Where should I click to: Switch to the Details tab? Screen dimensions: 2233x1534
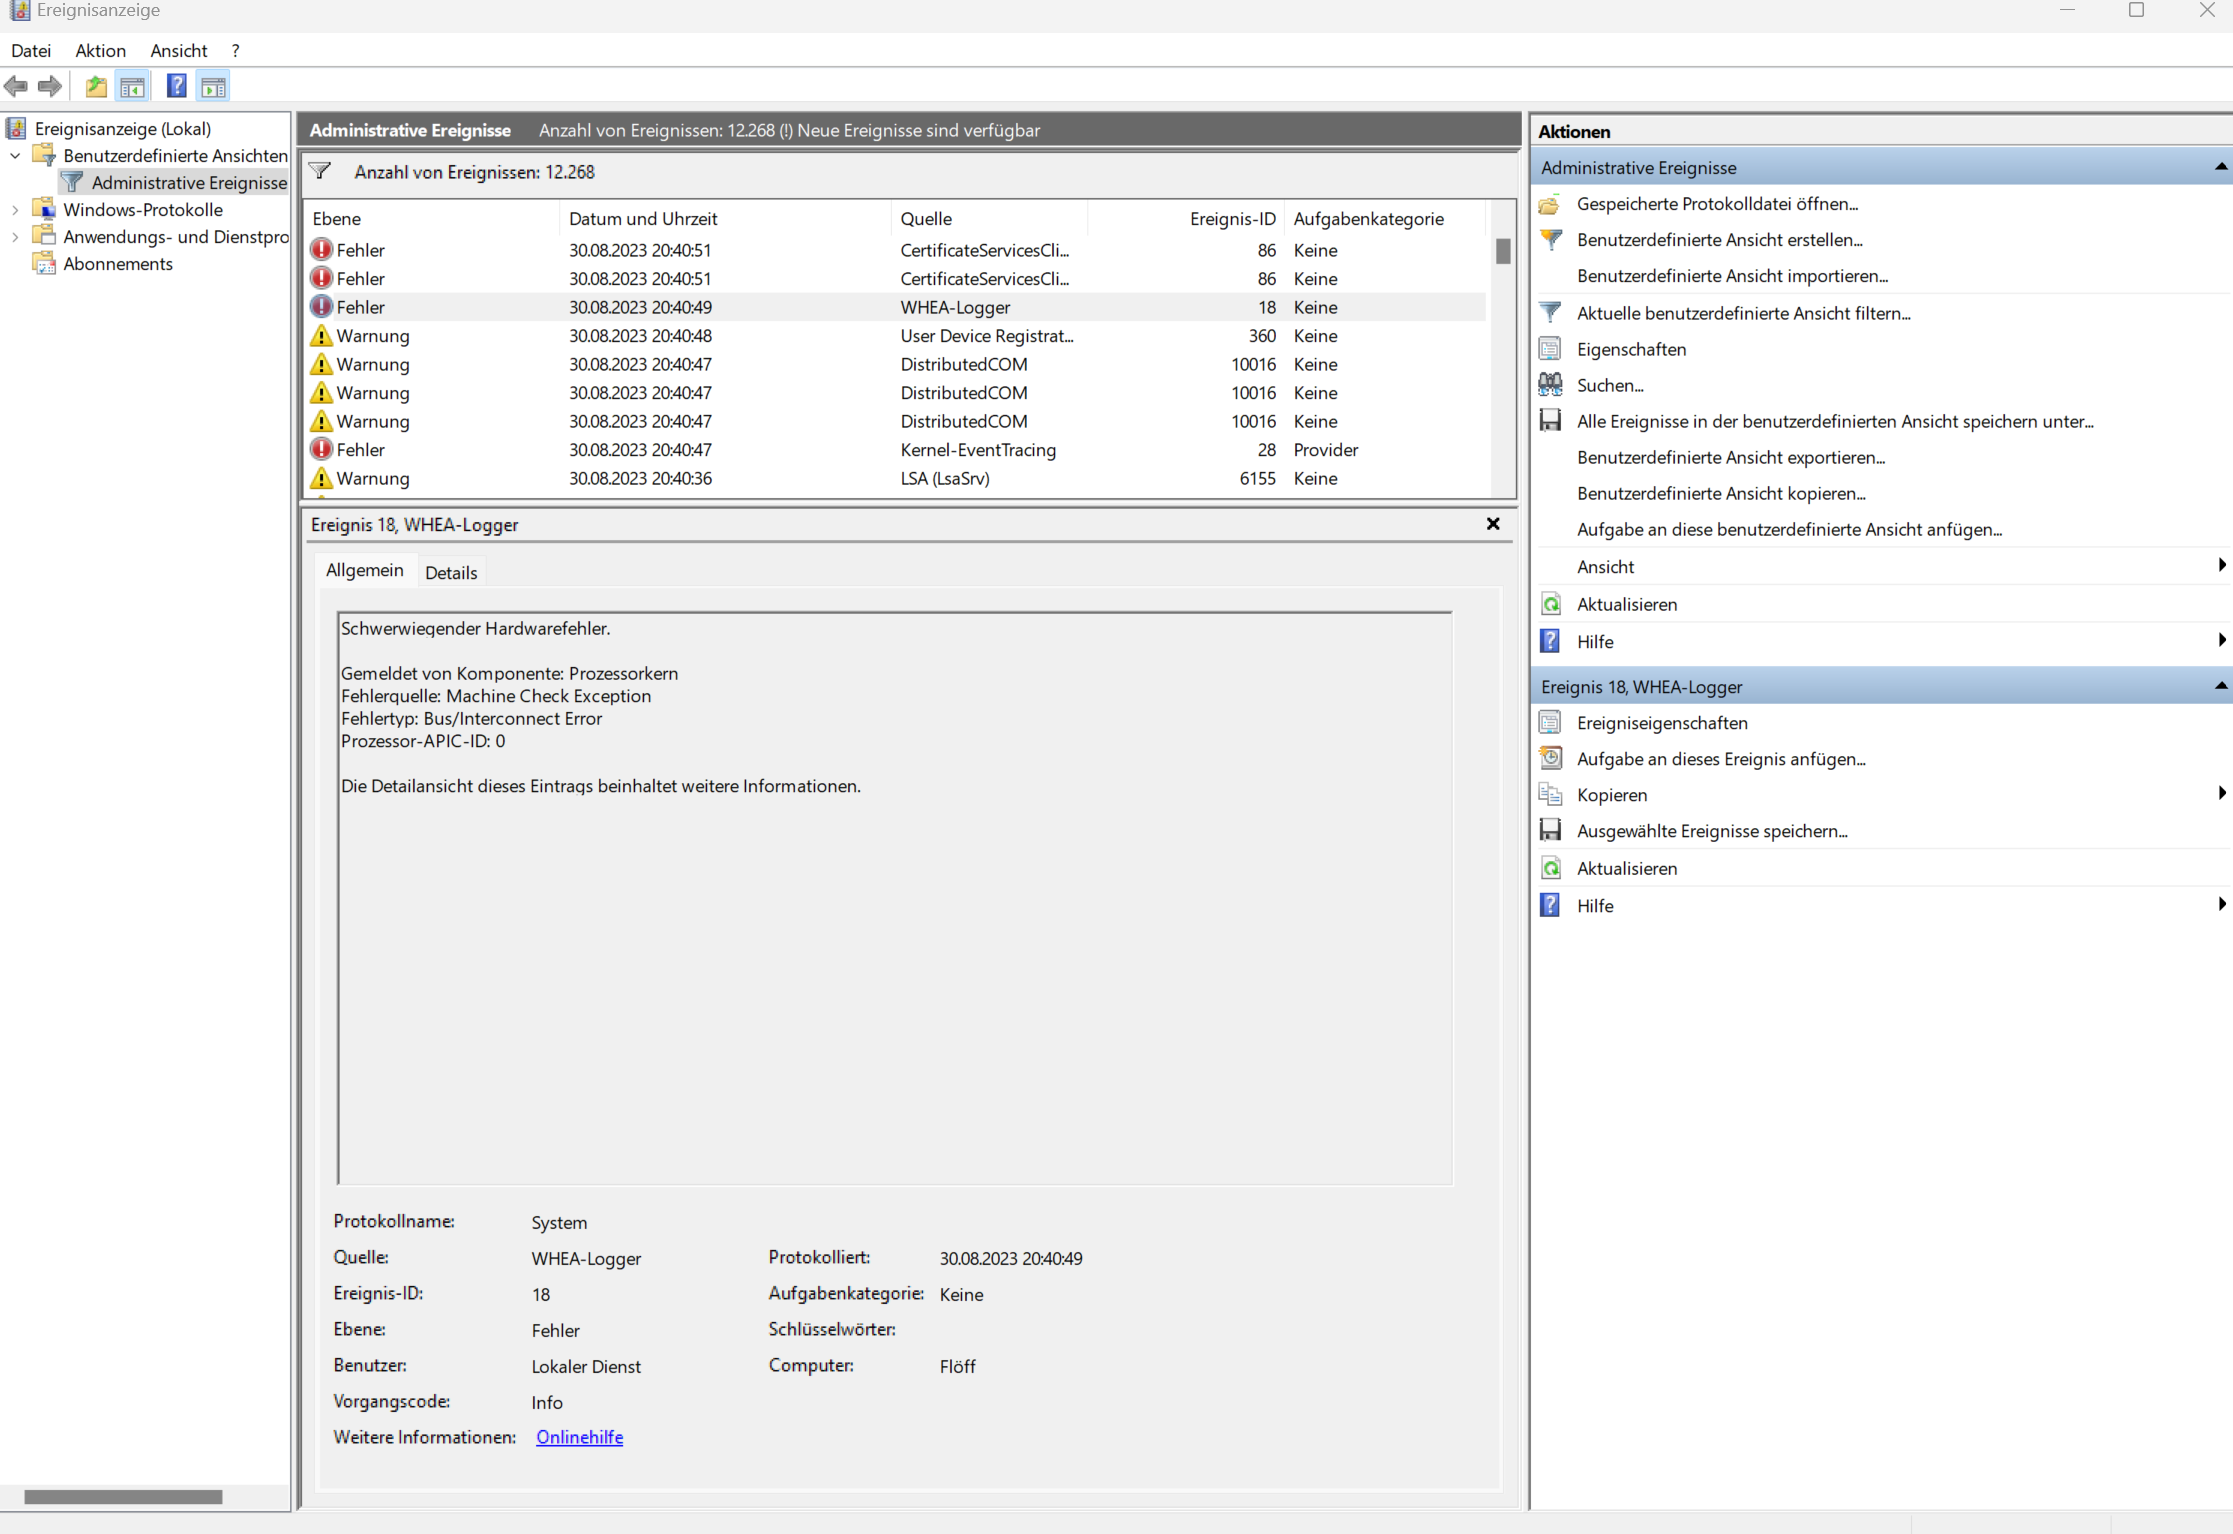(450, 572)
